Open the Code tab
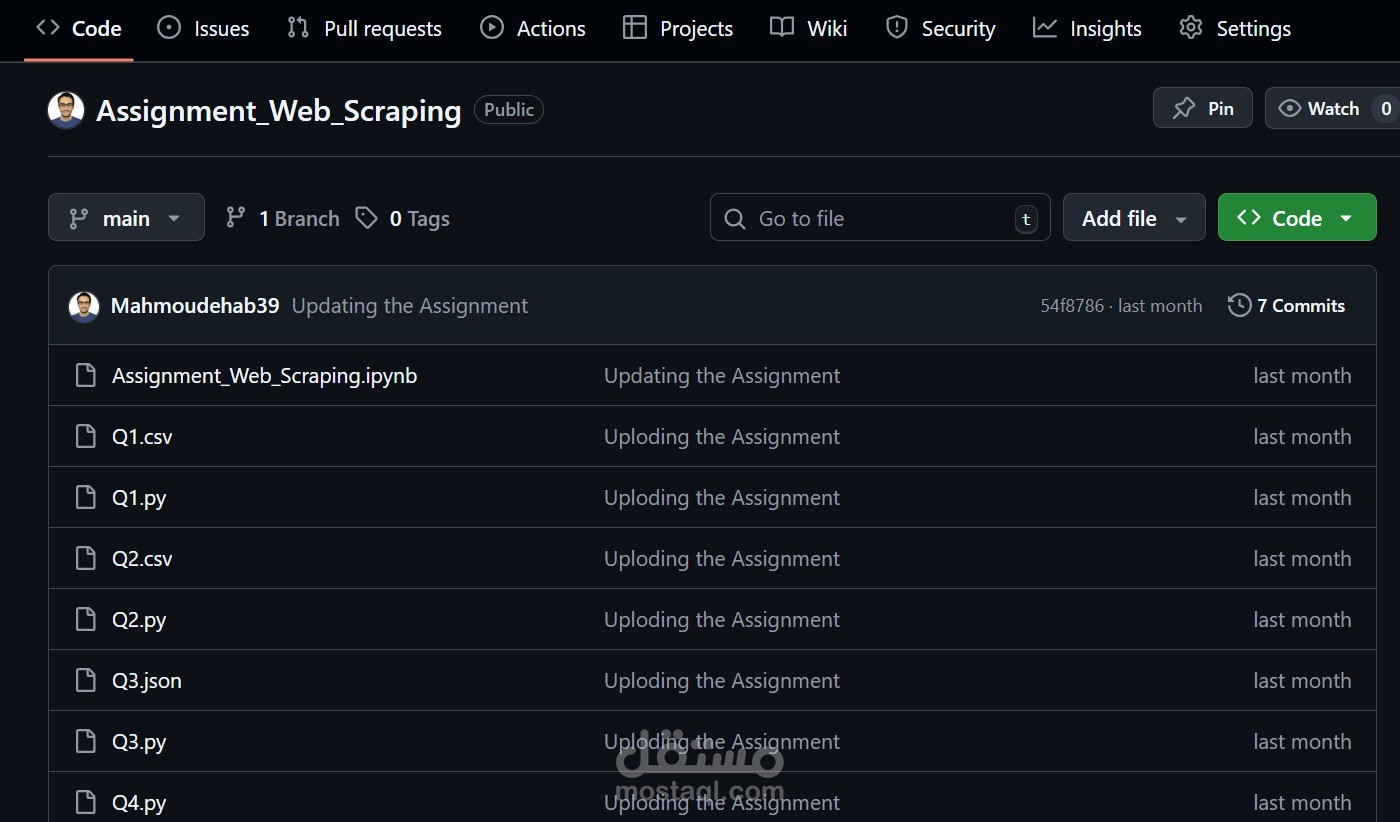The width and height of the screenshot is (1400, 822). 78,29
